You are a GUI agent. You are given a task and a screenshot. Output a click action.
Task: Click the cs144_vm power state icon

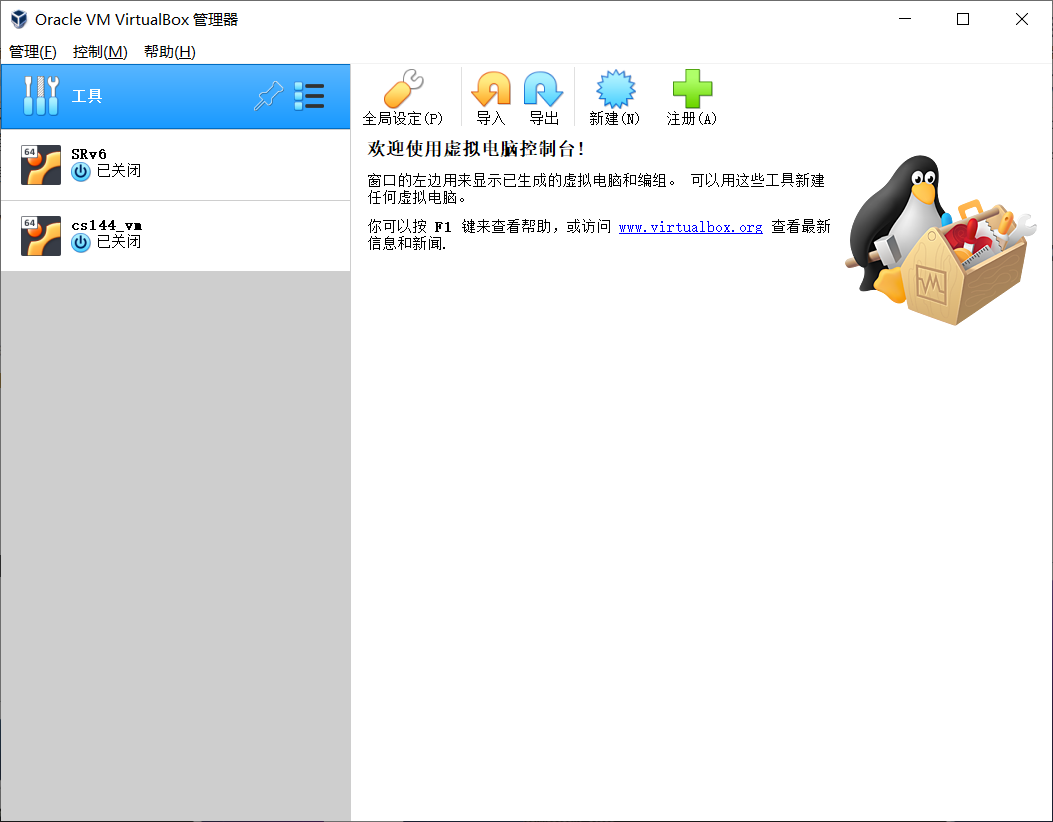coord(81,242)
